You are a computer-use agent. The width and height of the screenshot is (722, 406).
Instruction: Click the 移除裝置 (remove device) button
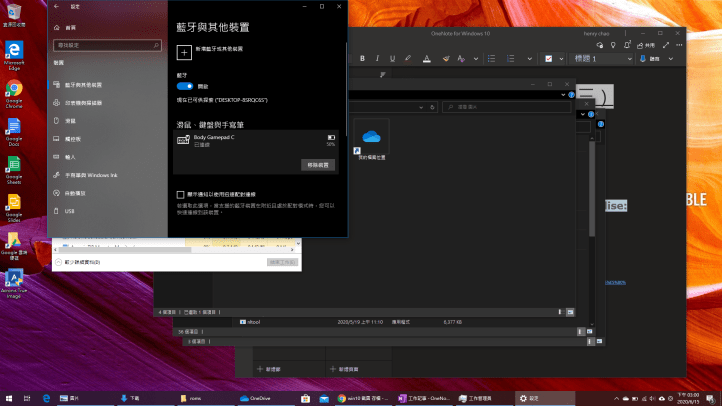317,164
